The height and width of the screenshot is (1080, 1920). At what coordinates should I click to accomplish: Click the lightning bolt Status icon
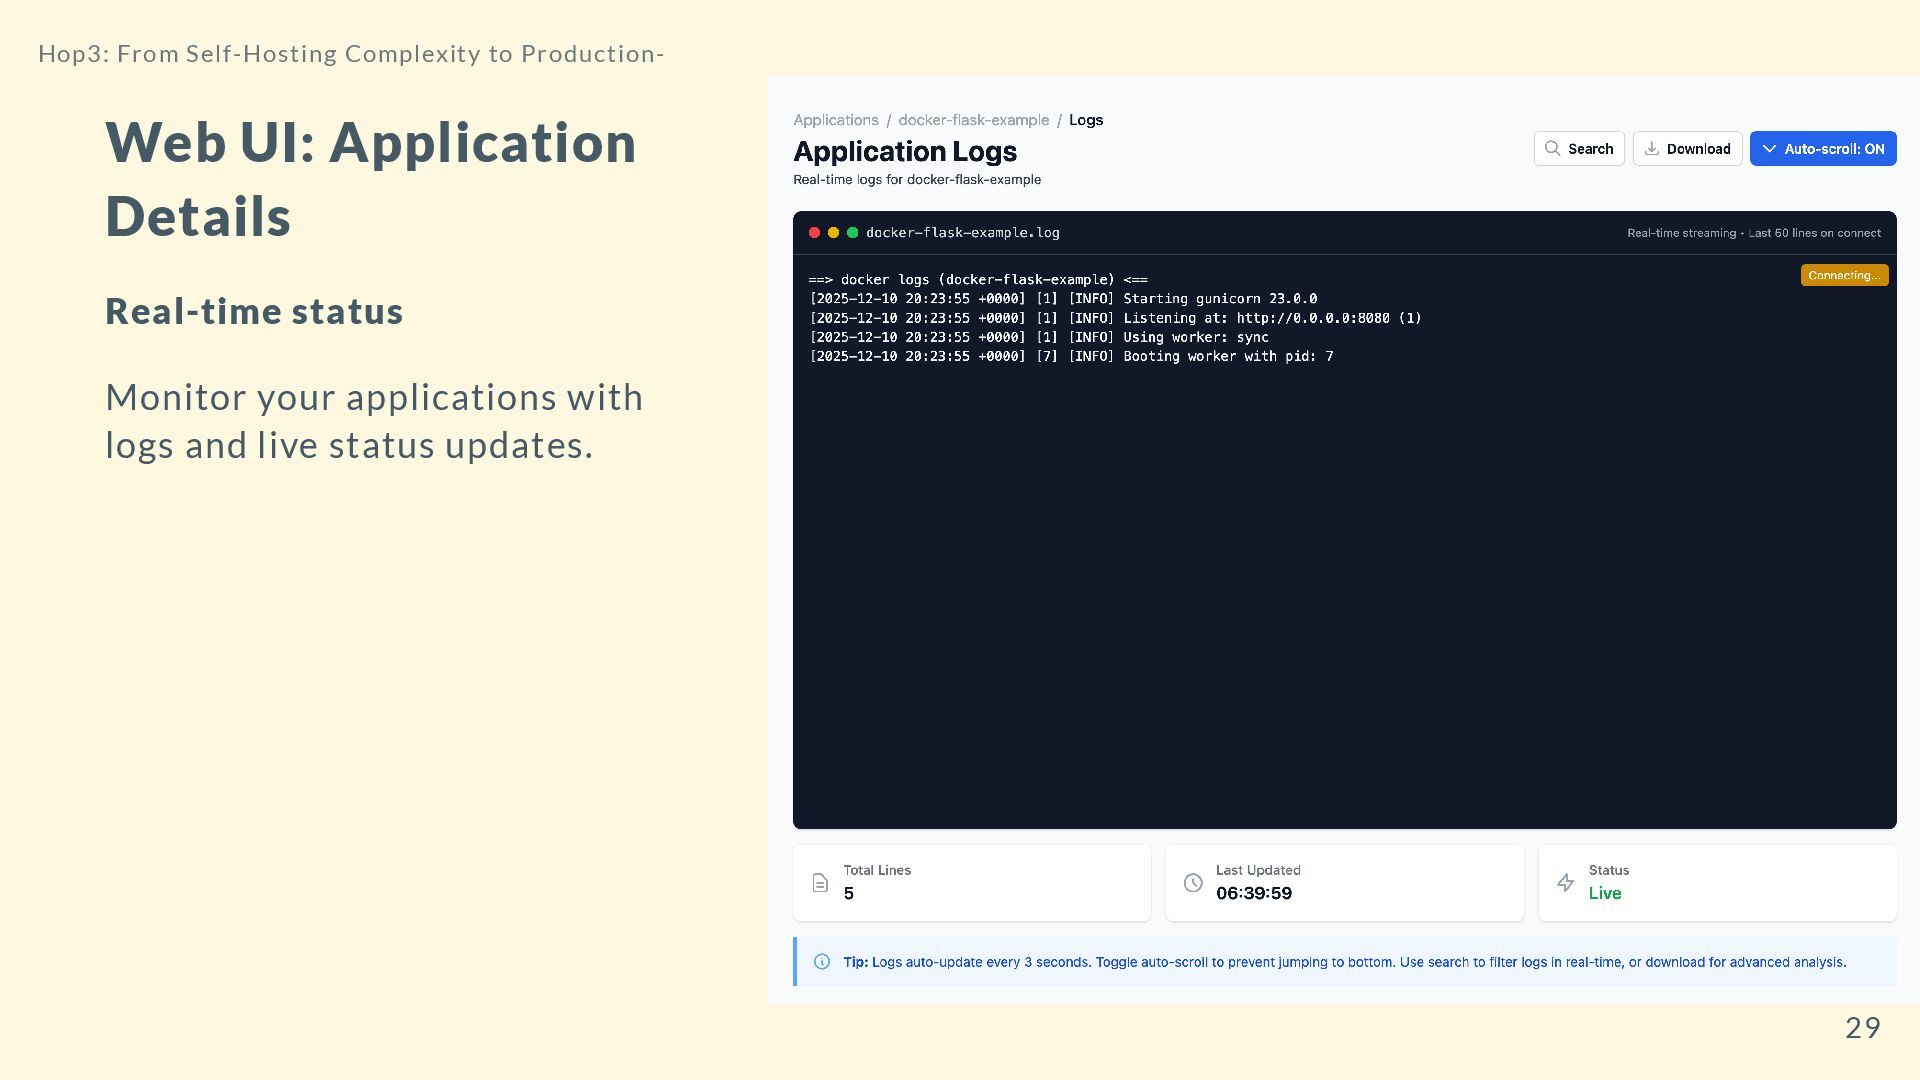[x=1566, y=883]
